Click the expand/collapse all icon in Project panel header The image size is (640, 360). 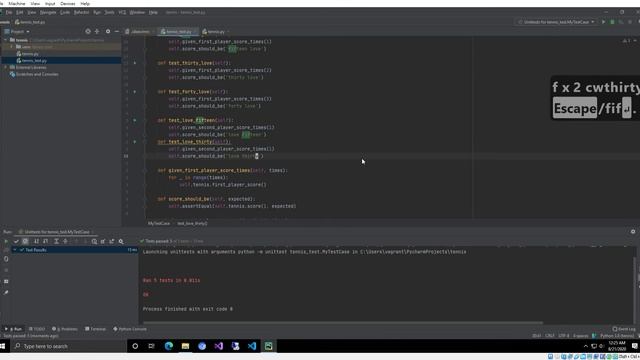97,31
